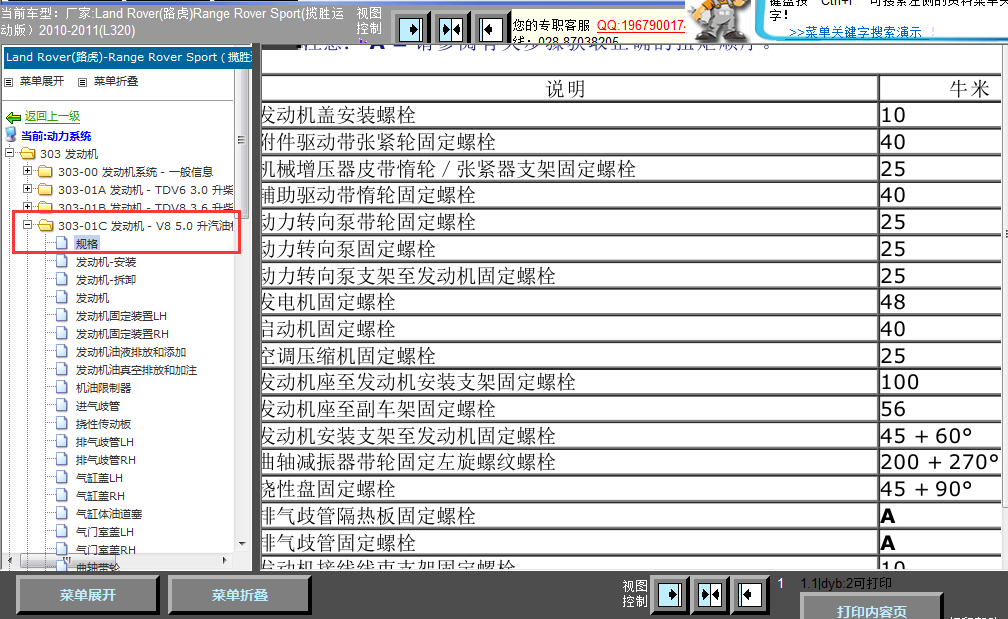Open the 发动机油真空排放和加注 tree item

(x=136, y=370)
